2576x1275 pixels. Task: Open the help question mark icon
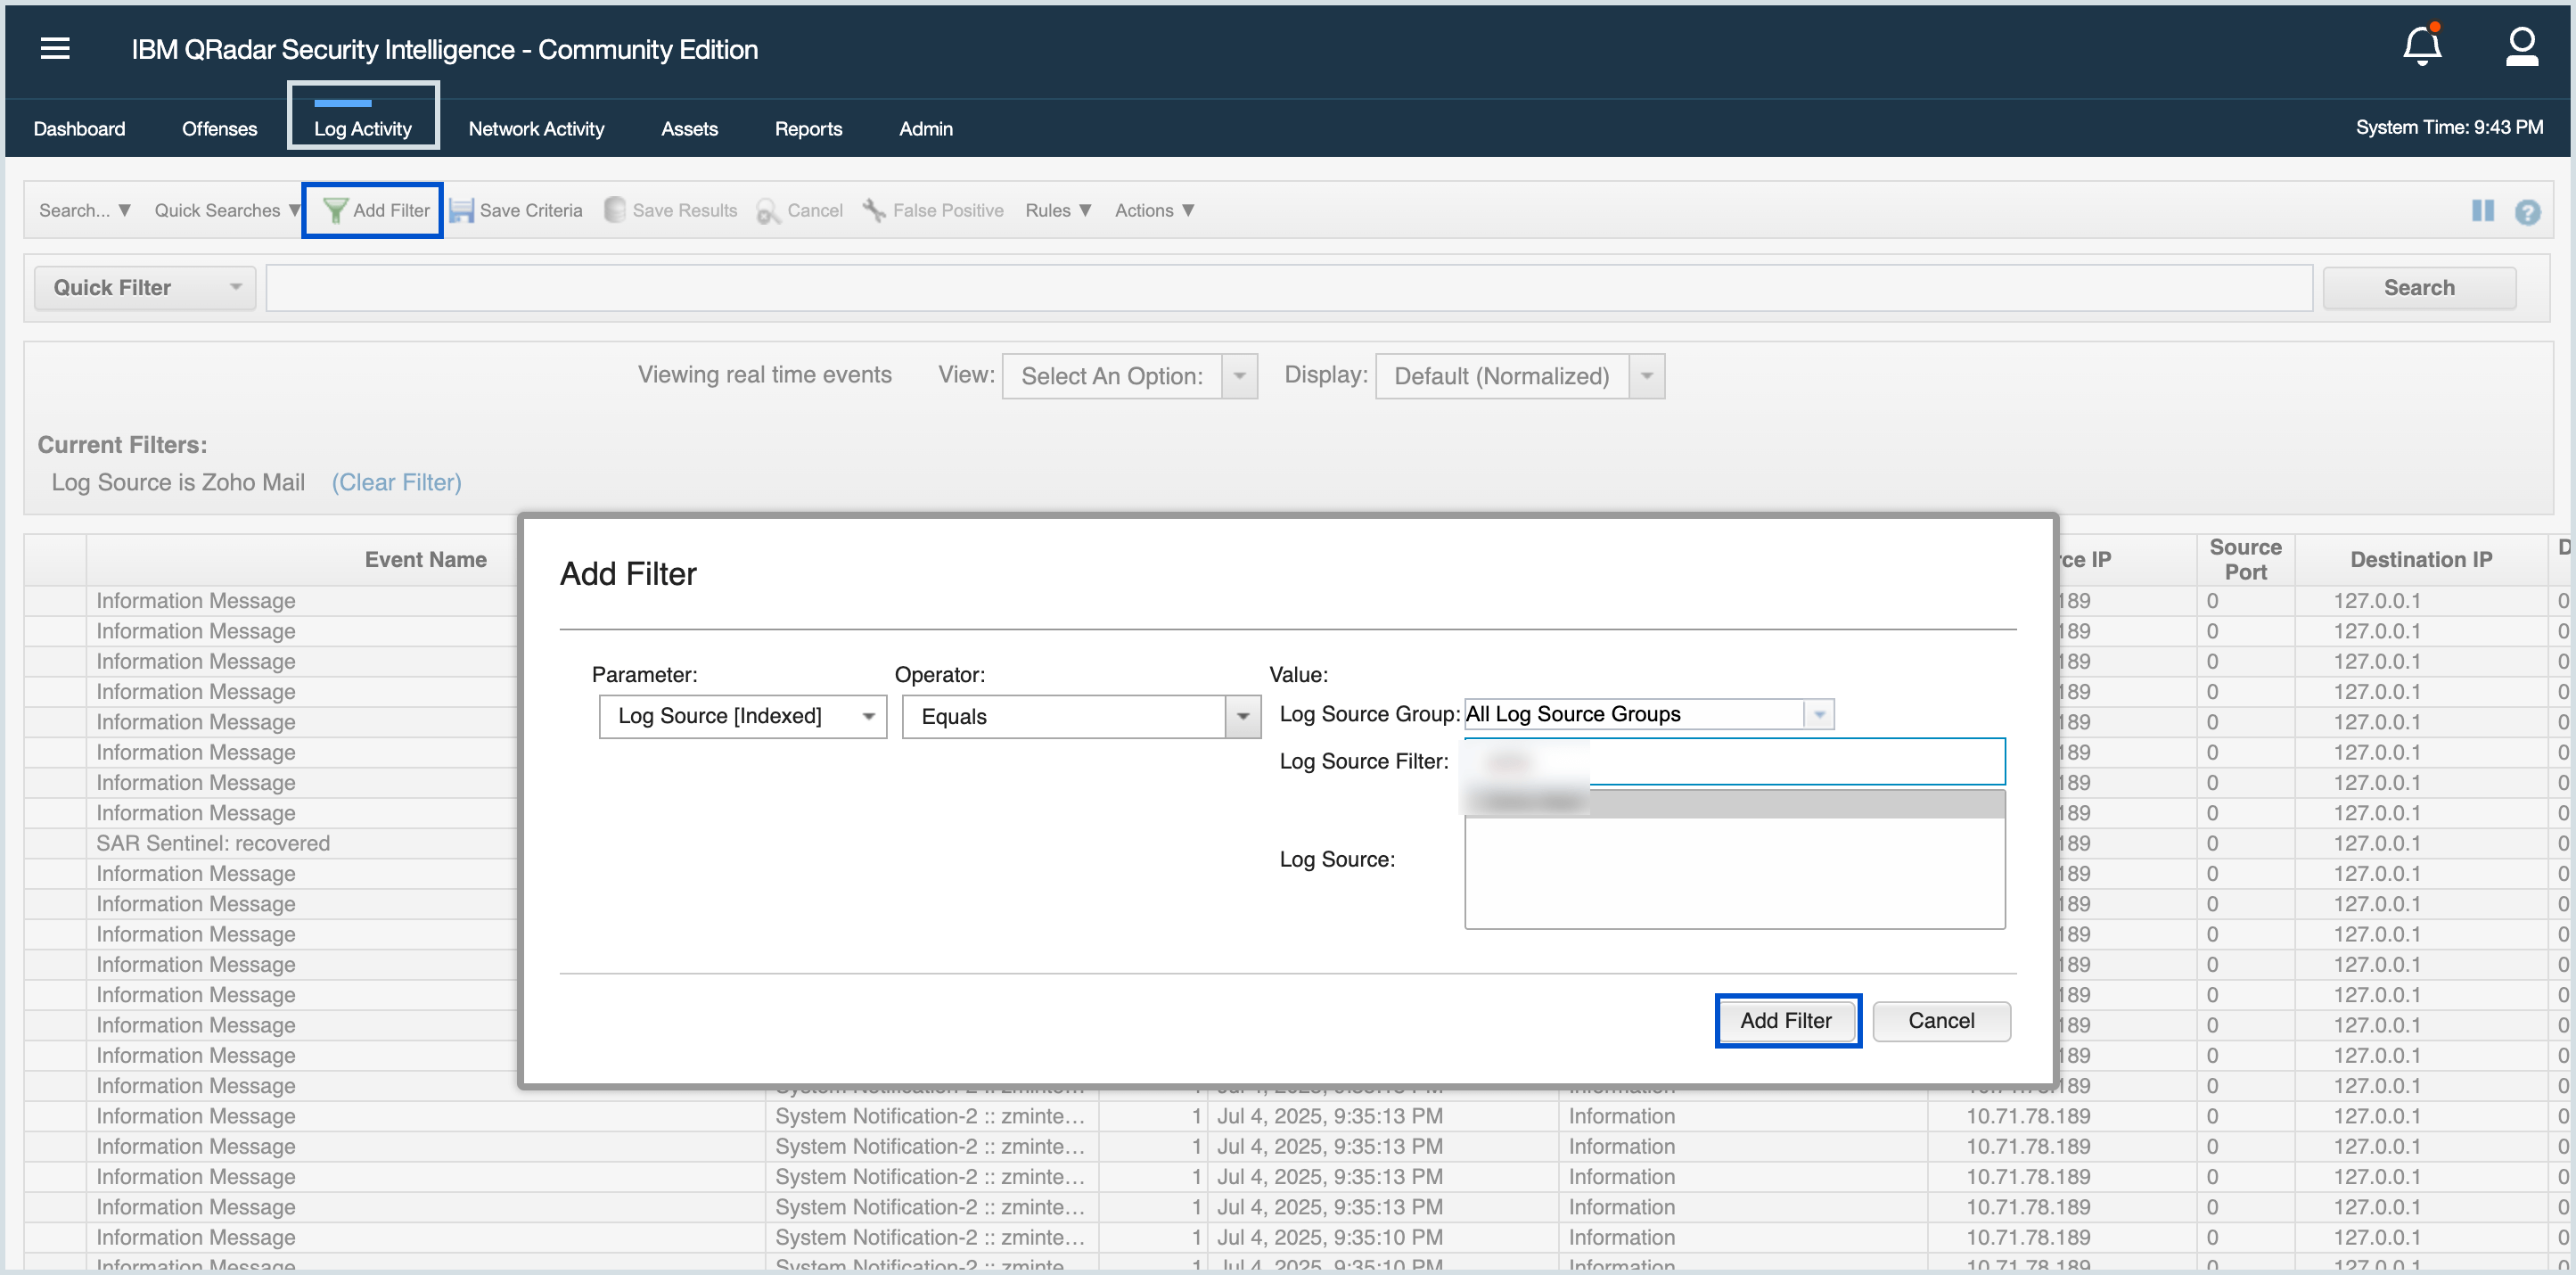coord(2527,212)
